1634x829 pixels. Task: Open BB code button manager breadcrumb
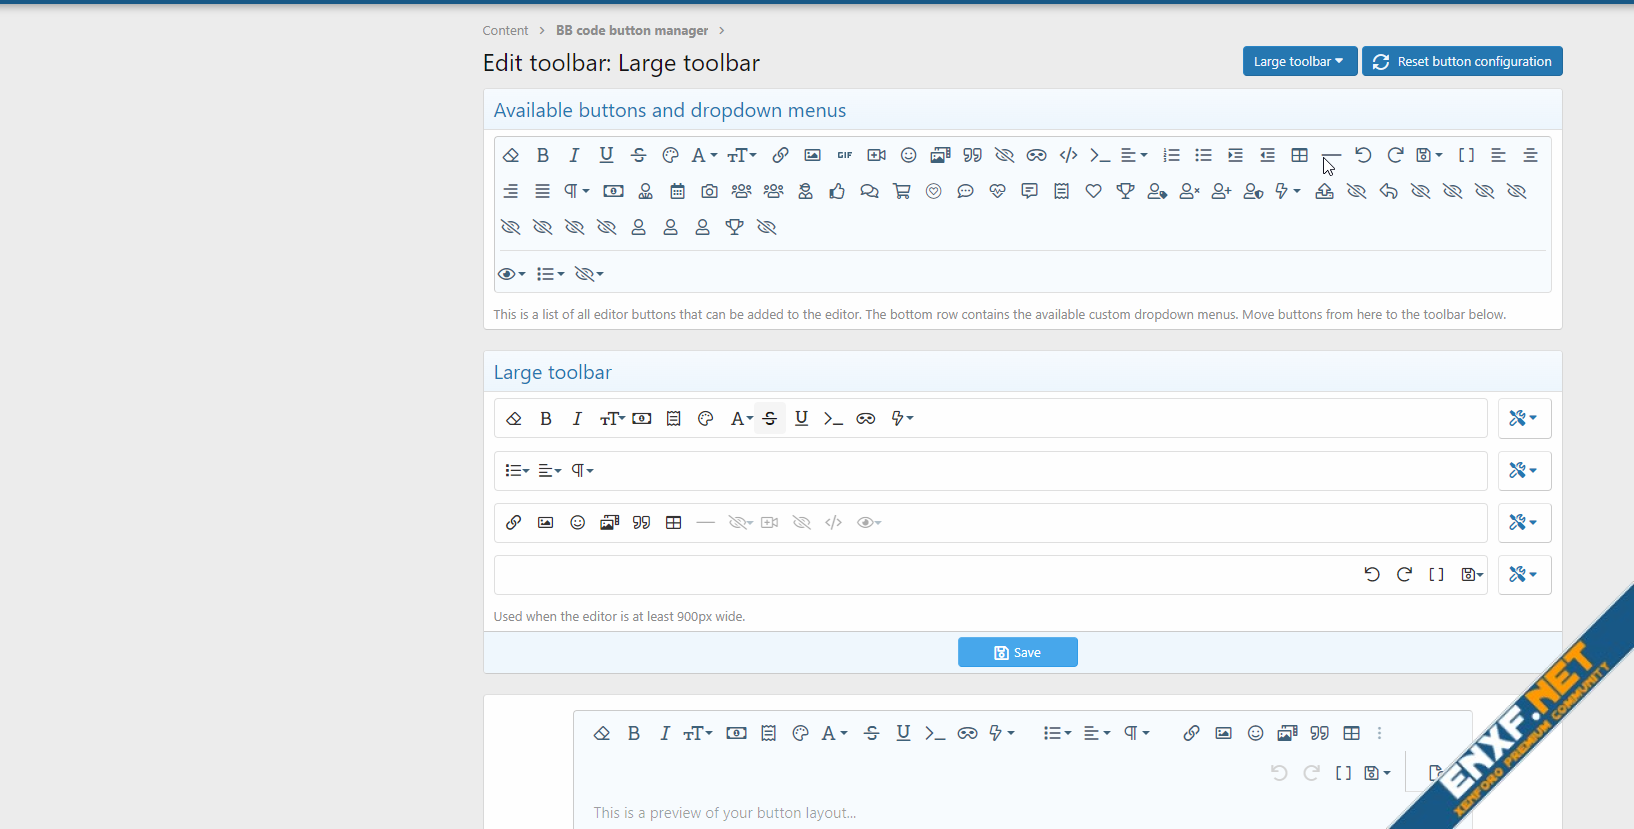631,31
